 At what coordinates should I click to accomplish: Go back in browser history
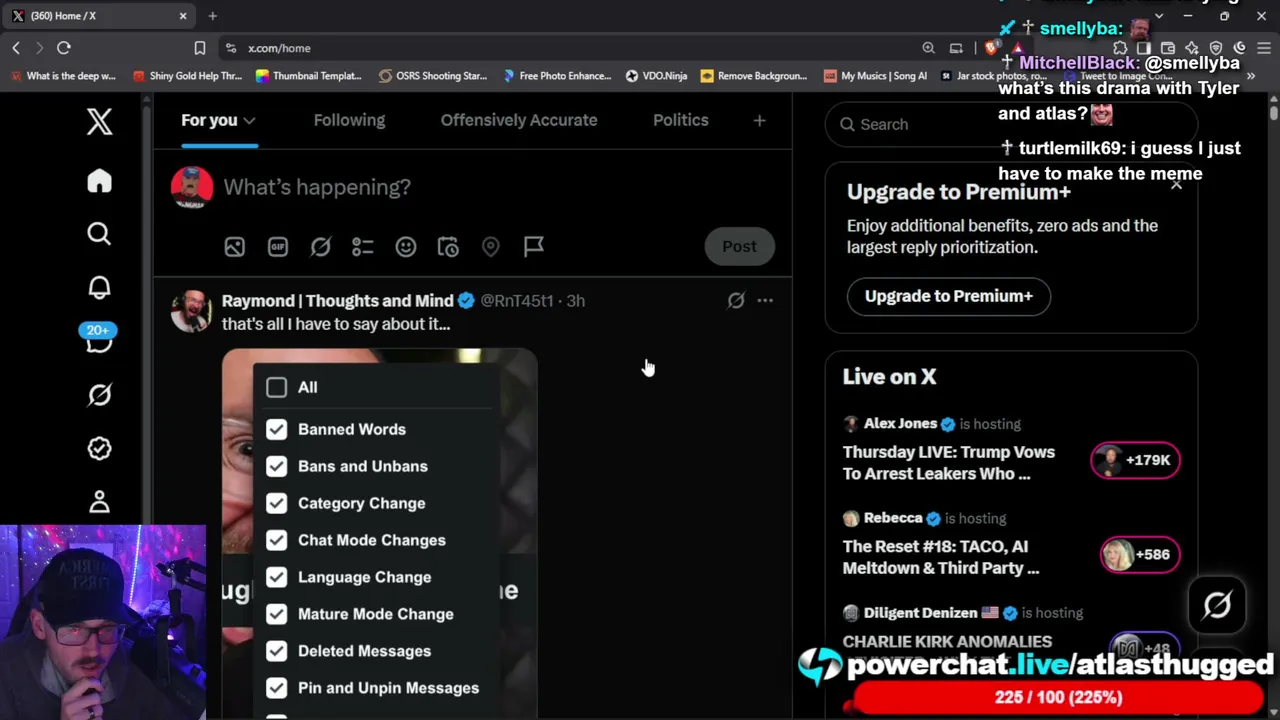tap(16, 48)
